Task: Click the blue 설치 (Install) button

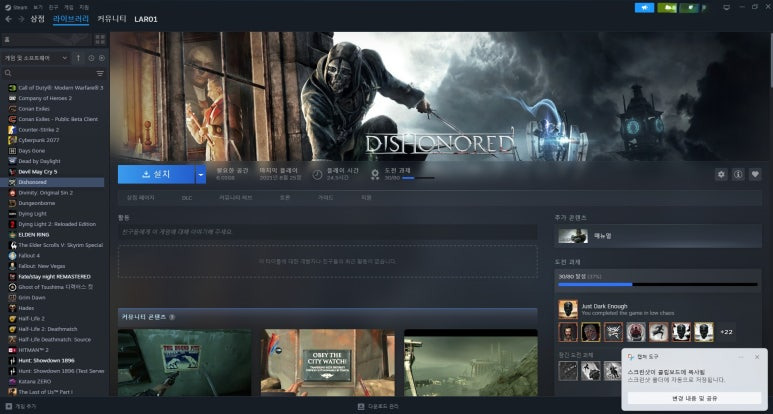Action: click(x=156, y=174)
